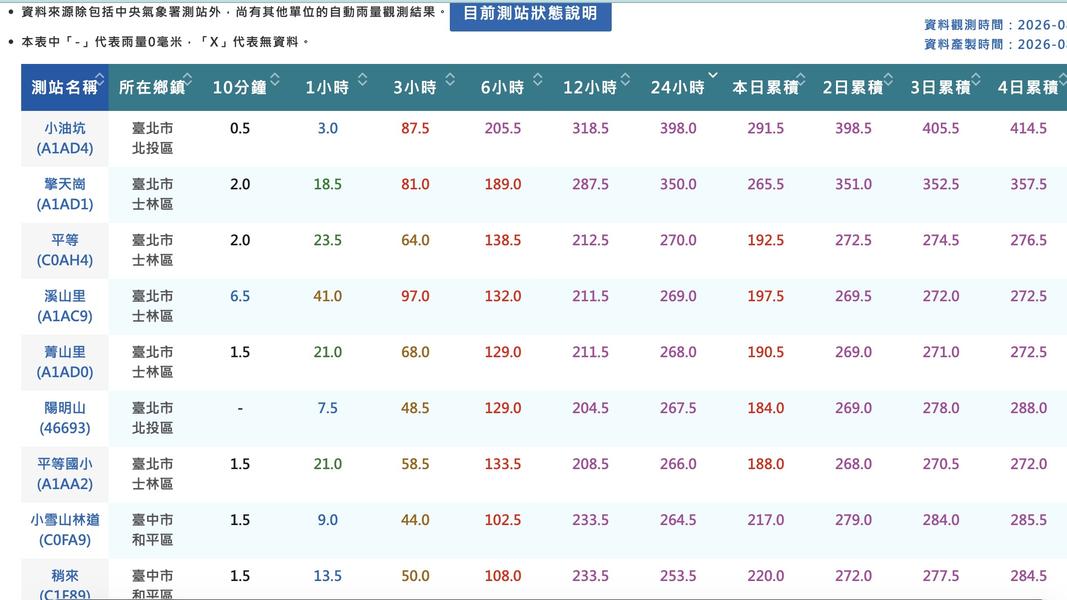The image size is (1067, 600).
Task: Select 小雪山林道 12小時 value 233.5
Action: (x=590, y=520)
